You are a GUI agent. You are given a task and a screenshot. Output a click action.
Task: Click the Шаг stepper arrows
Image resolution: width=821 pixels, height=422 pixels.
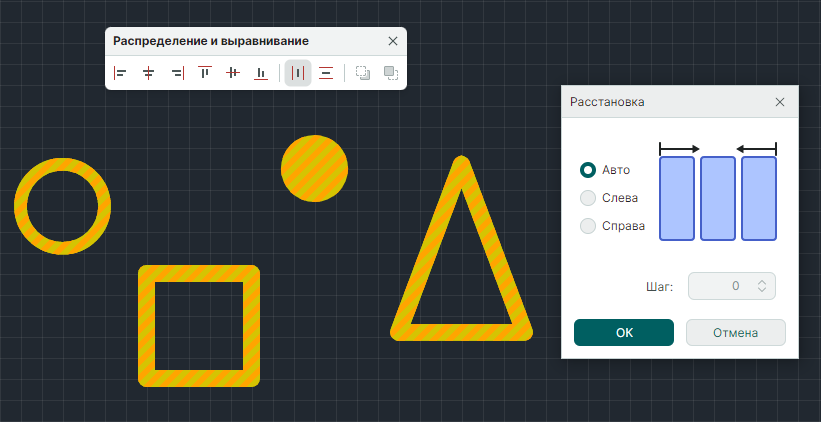tap(762, 286)
